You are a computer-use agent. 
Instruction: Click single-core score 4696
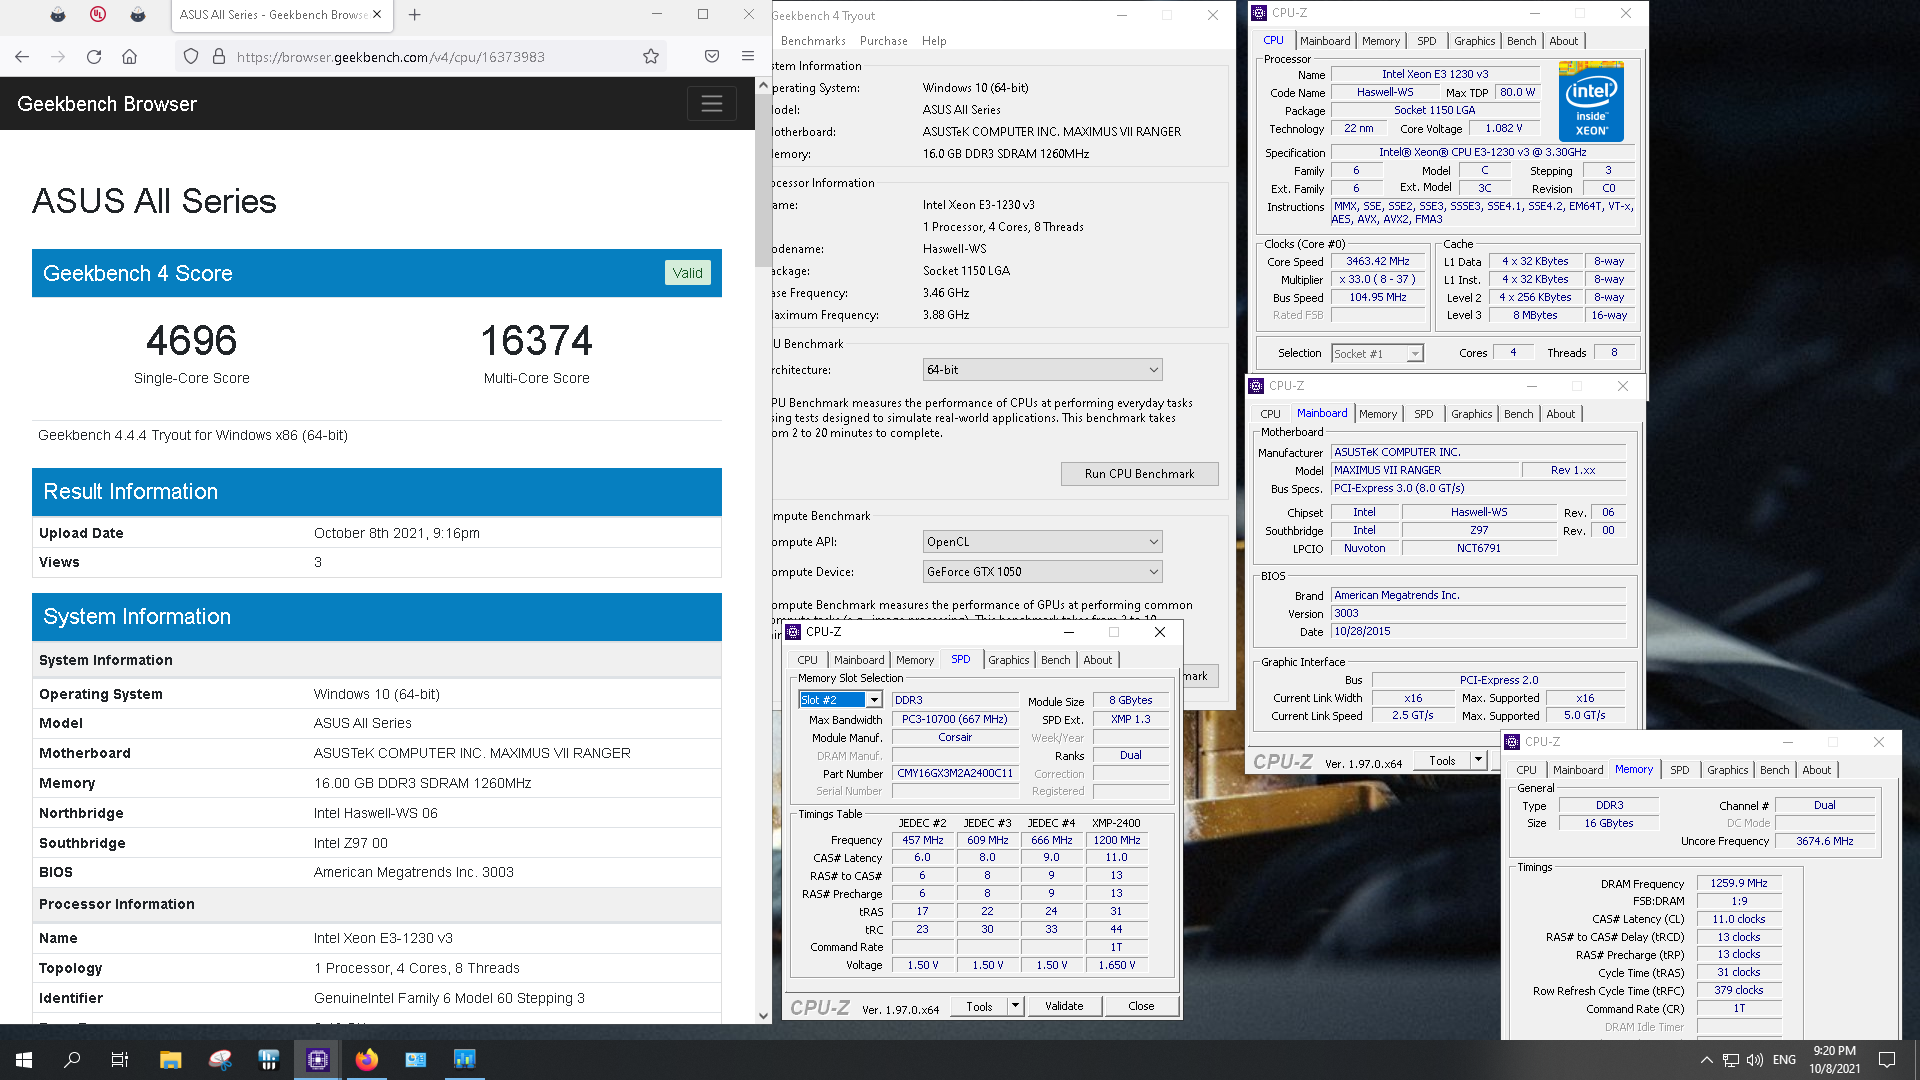191,341
